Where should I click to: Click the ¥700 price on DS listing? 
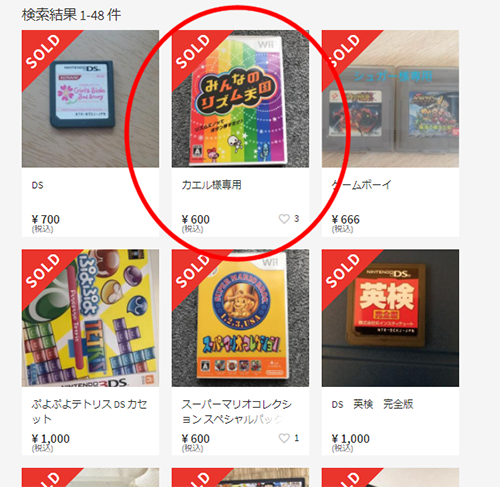click(46, 220)
